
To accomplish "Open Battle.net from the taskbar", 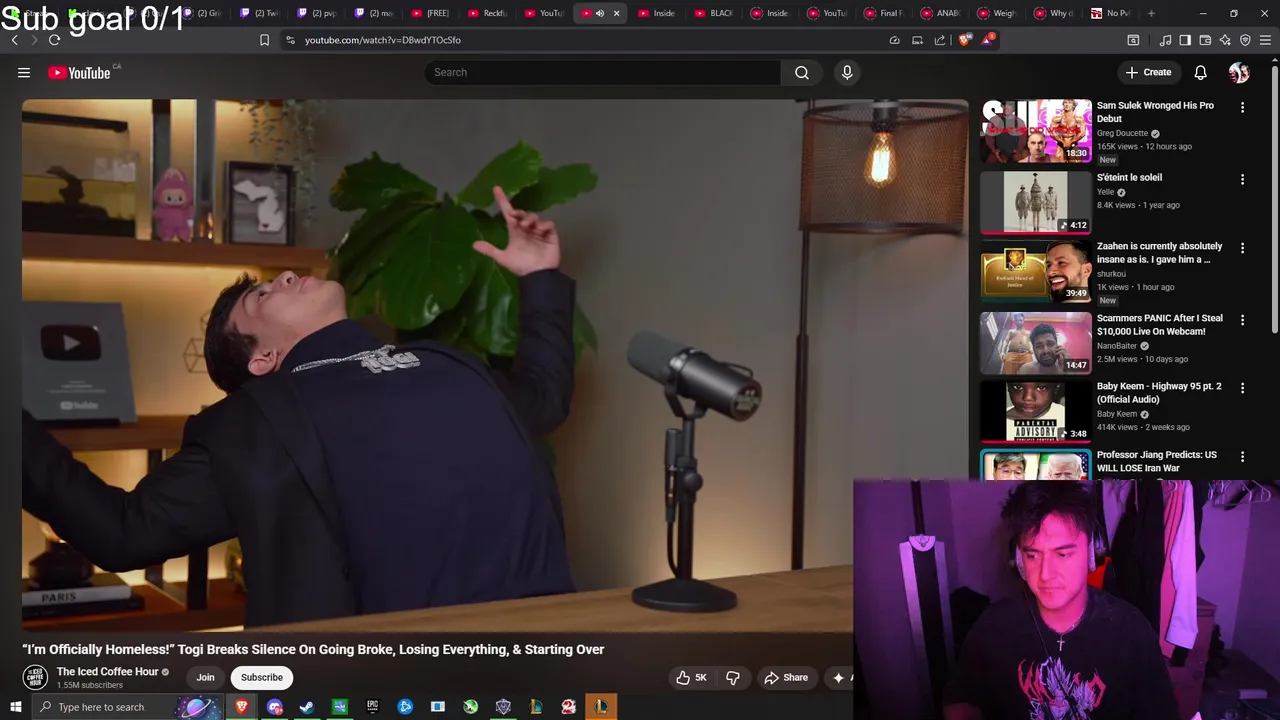I will pyautogui.click(x=405, y=707).
